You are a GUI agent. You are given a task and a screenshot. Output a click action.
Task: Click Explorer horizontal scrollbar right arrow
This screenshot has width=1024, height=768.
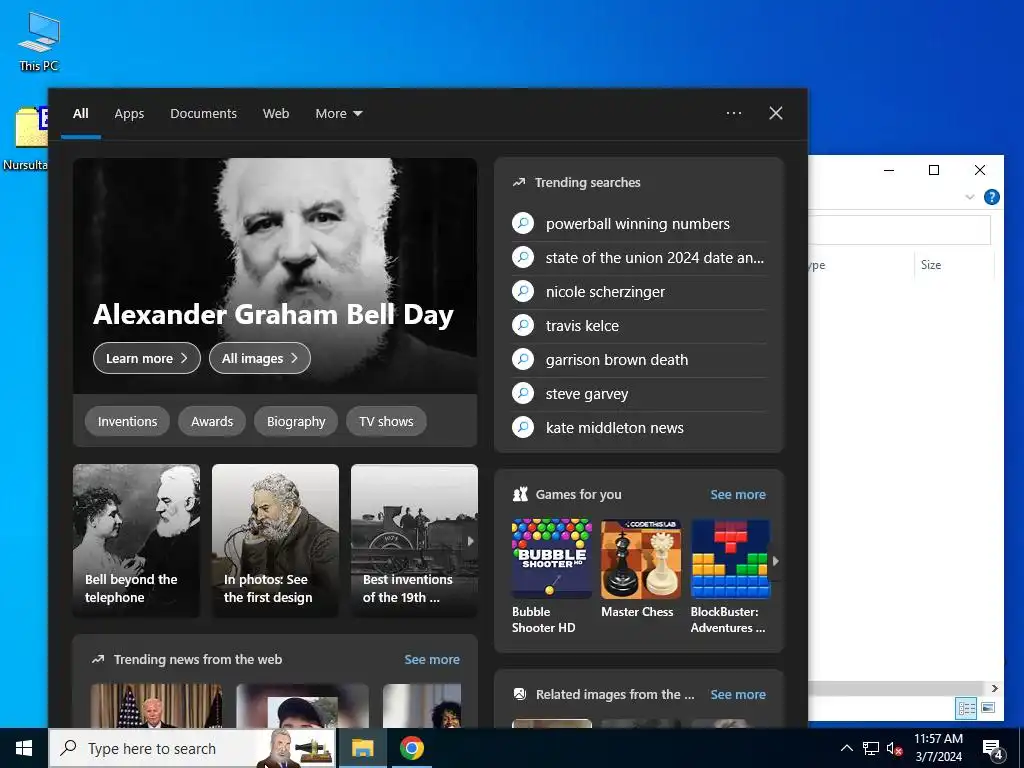(995, 688)
